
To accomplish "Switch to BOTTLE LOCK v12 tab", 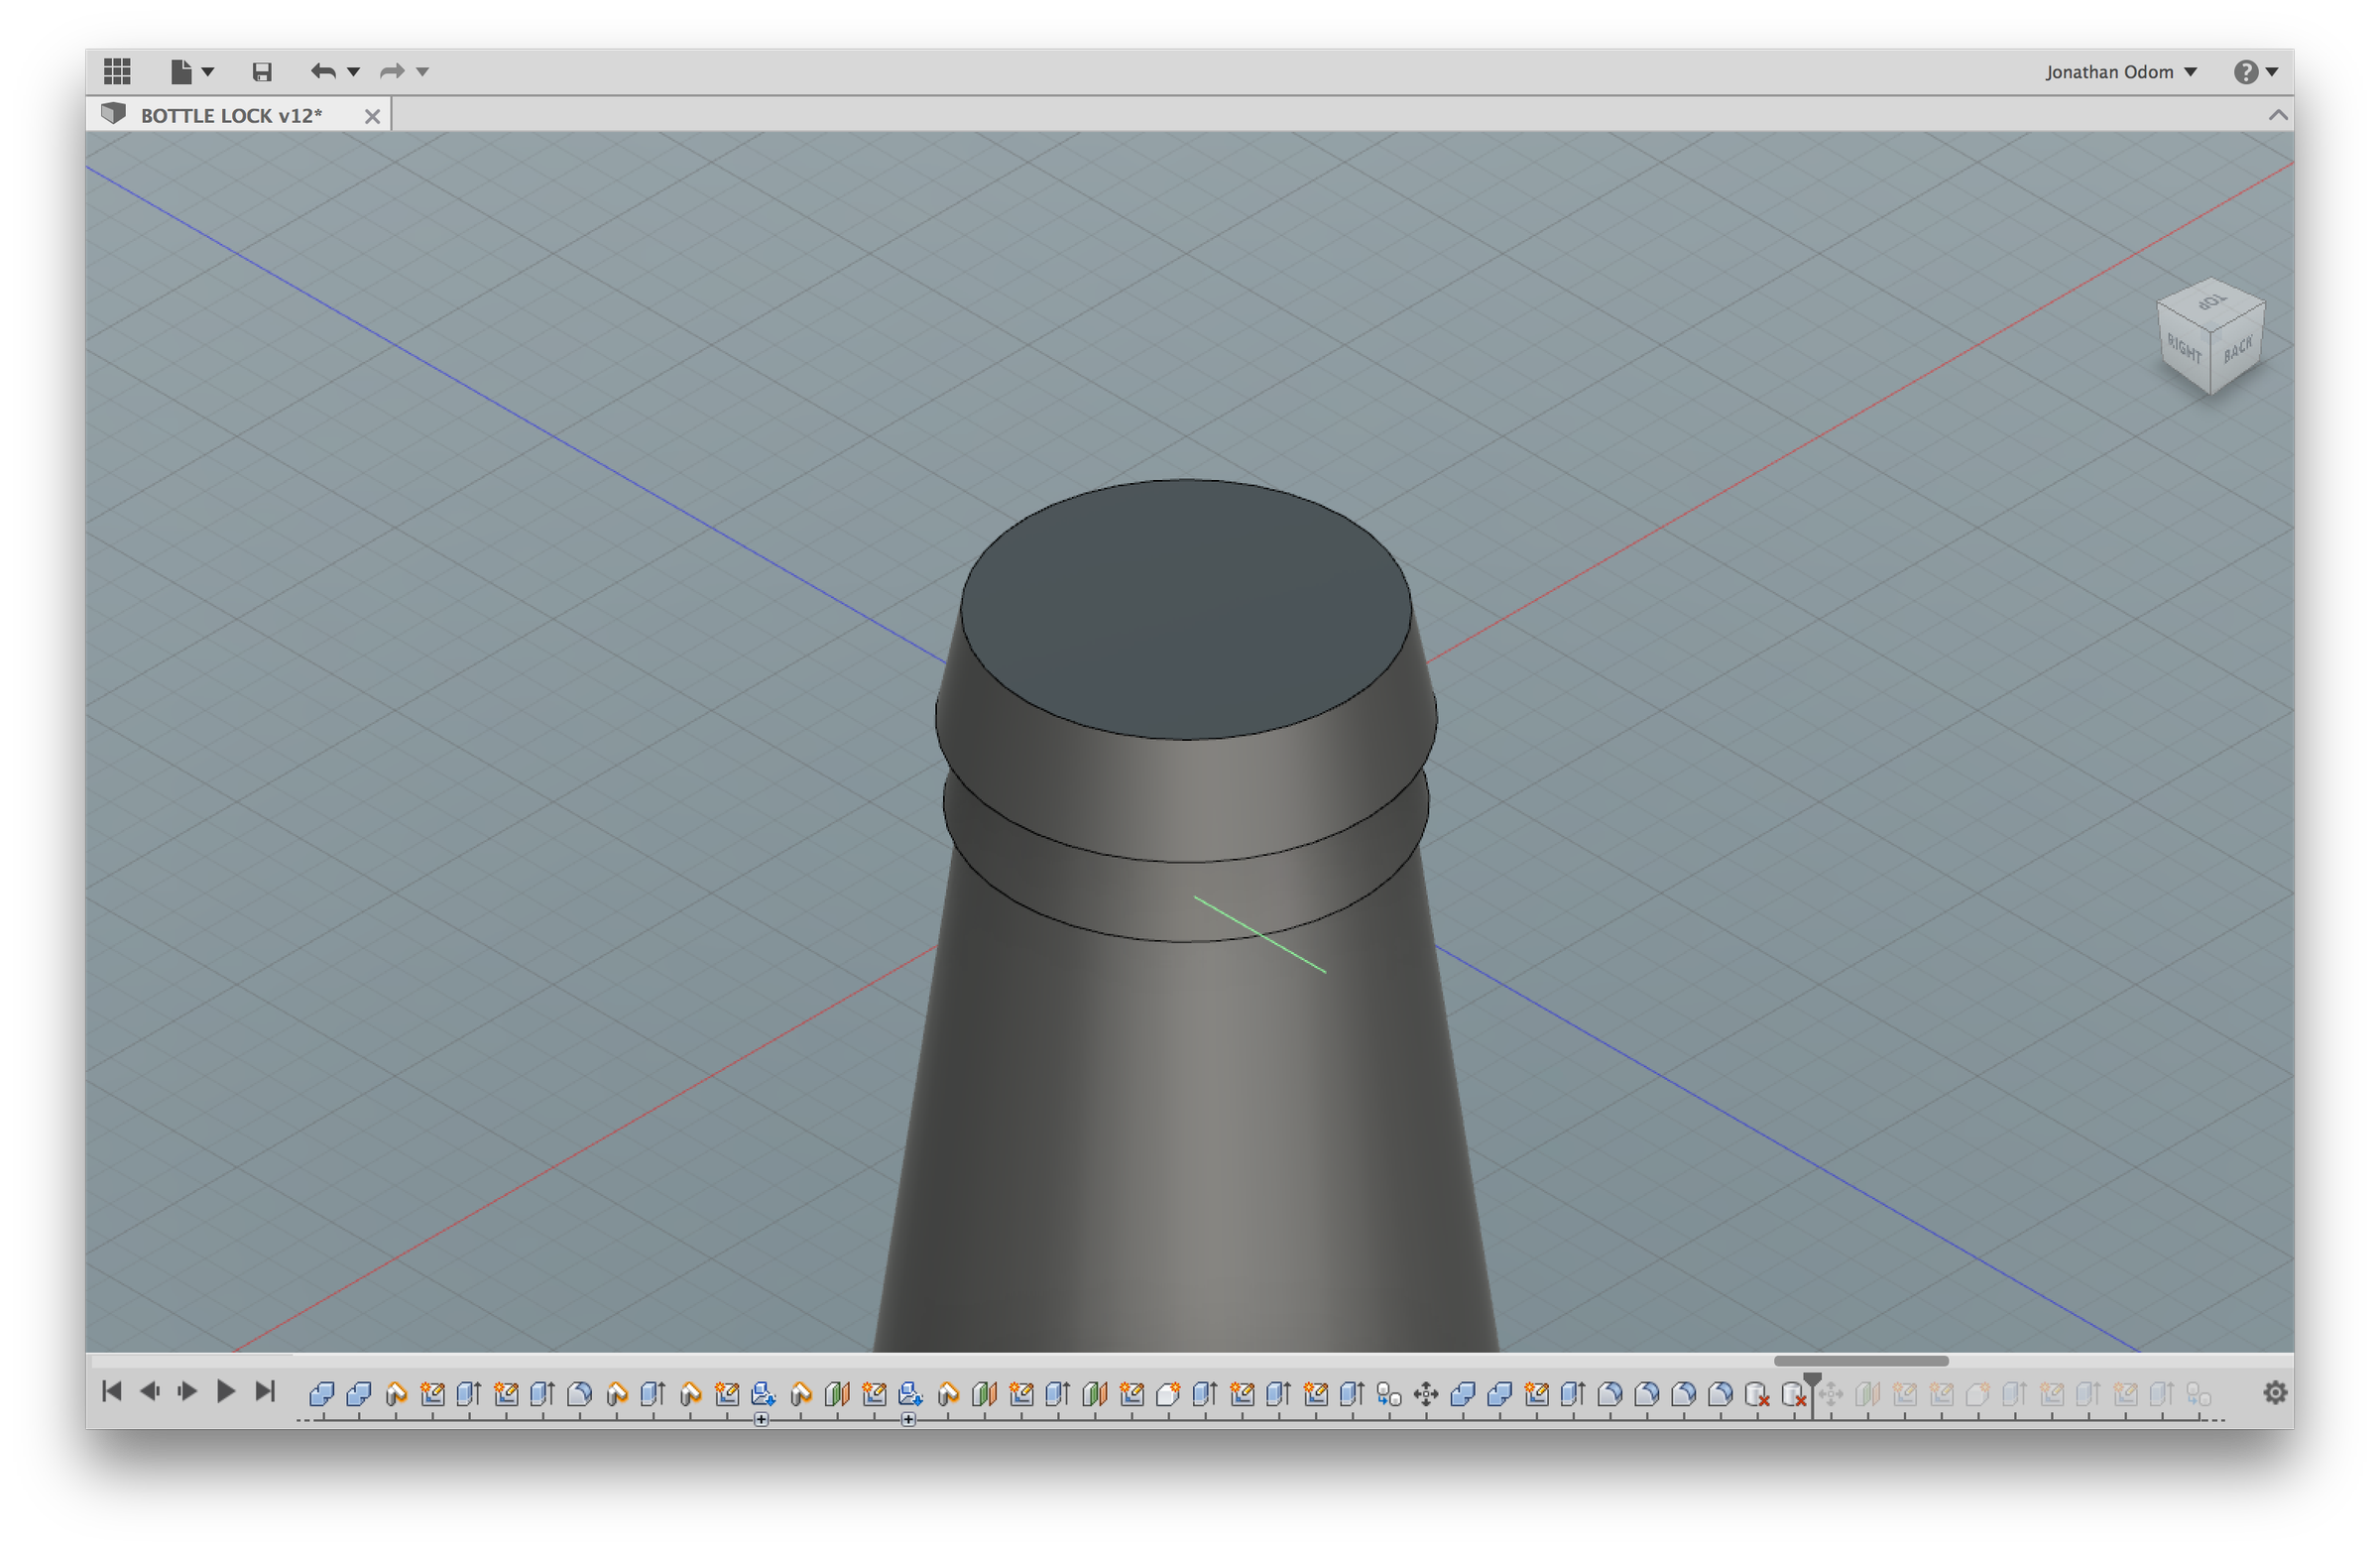I will [x=231, y=116].
